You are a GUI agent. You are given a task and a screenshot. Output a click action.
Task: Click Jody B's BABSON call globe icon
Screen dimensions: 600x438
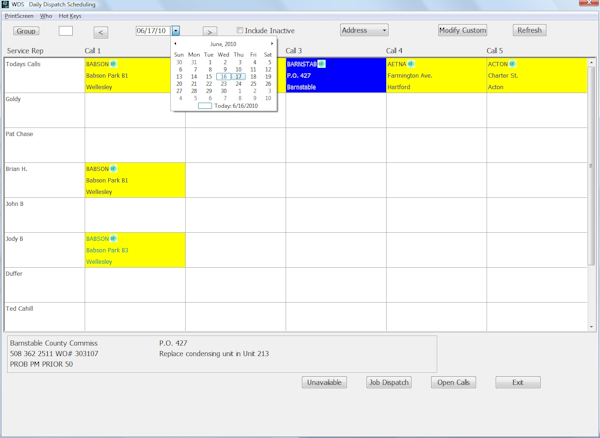[x=114, y=239]
